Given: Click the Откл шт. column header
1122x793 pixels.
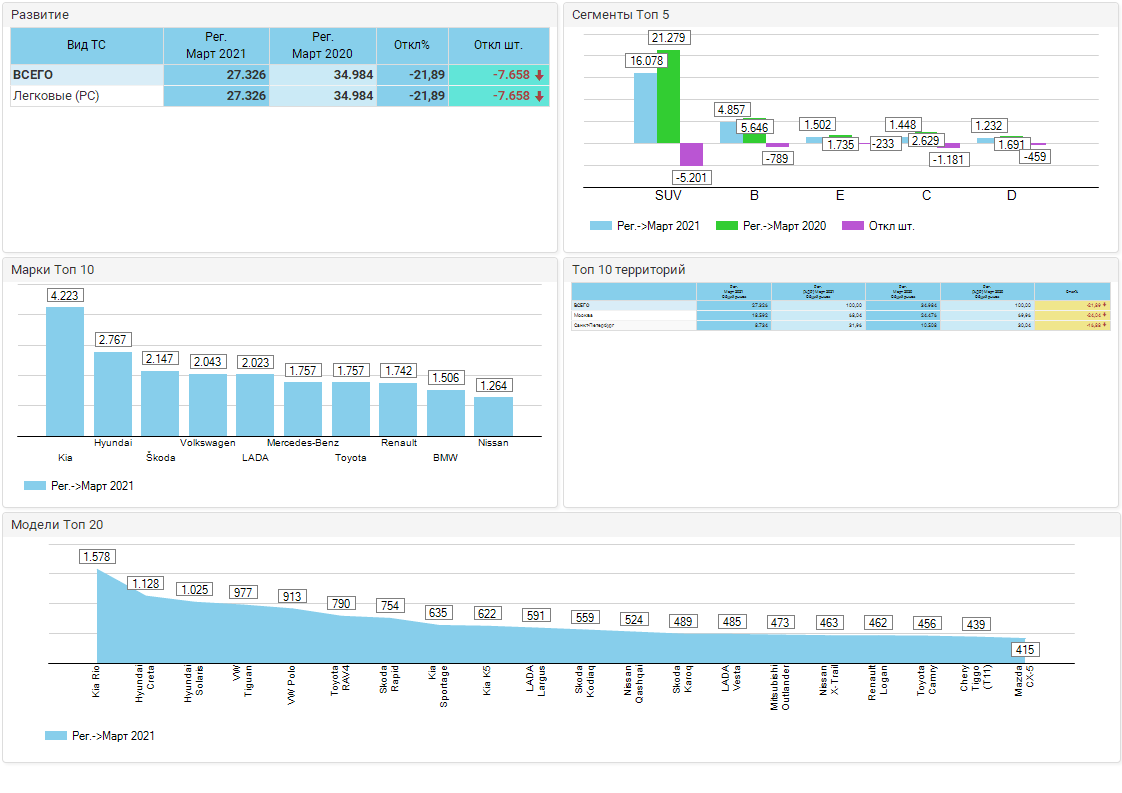Looking at the screenshot, I should click(x=498, y=45).
